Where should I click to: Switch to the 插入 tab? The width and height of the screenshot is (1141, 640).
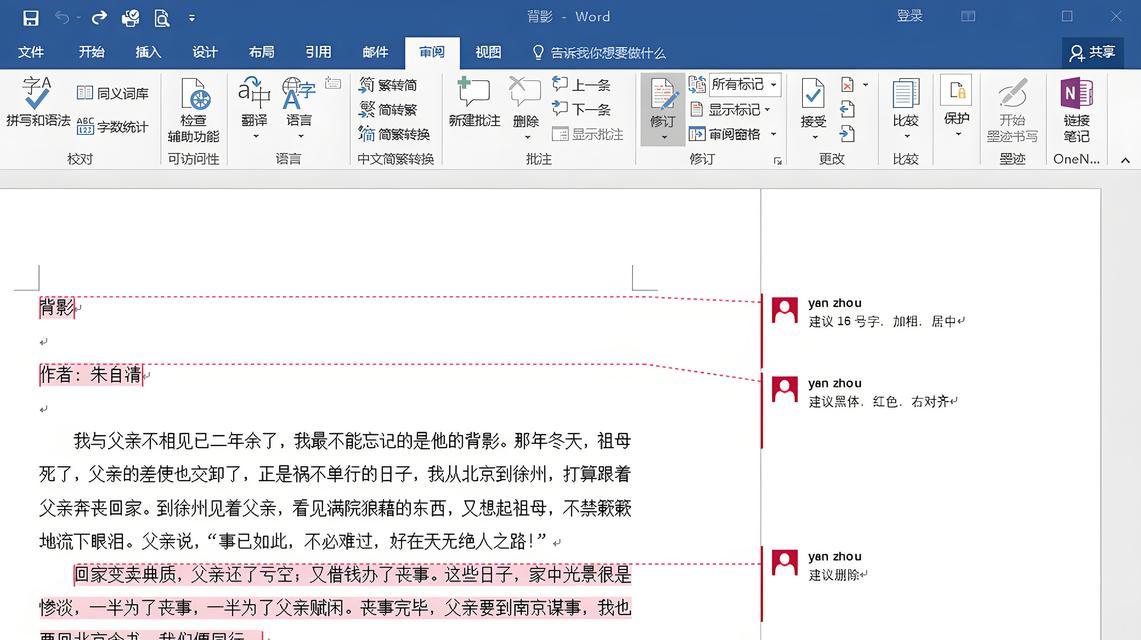coord(148,52)
